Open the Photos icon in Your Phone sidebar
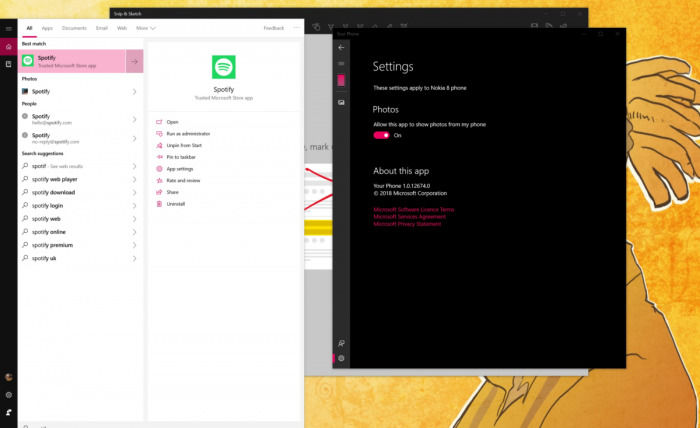The image size is (700, 428). pyautogui.click(x=341, y=102)
